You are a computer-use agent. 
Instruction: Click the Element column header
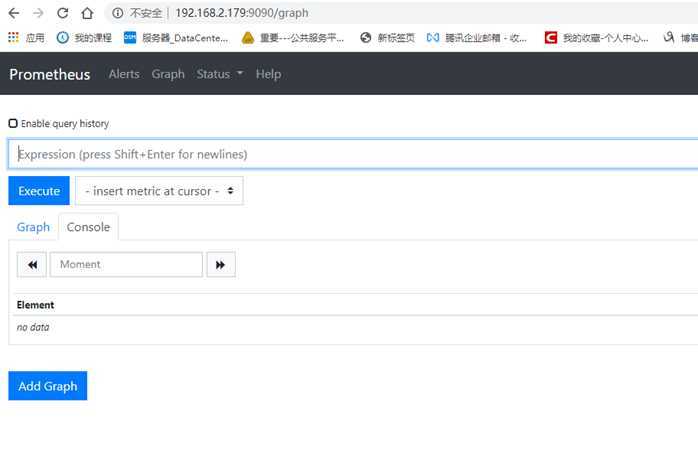pos(36,305)
